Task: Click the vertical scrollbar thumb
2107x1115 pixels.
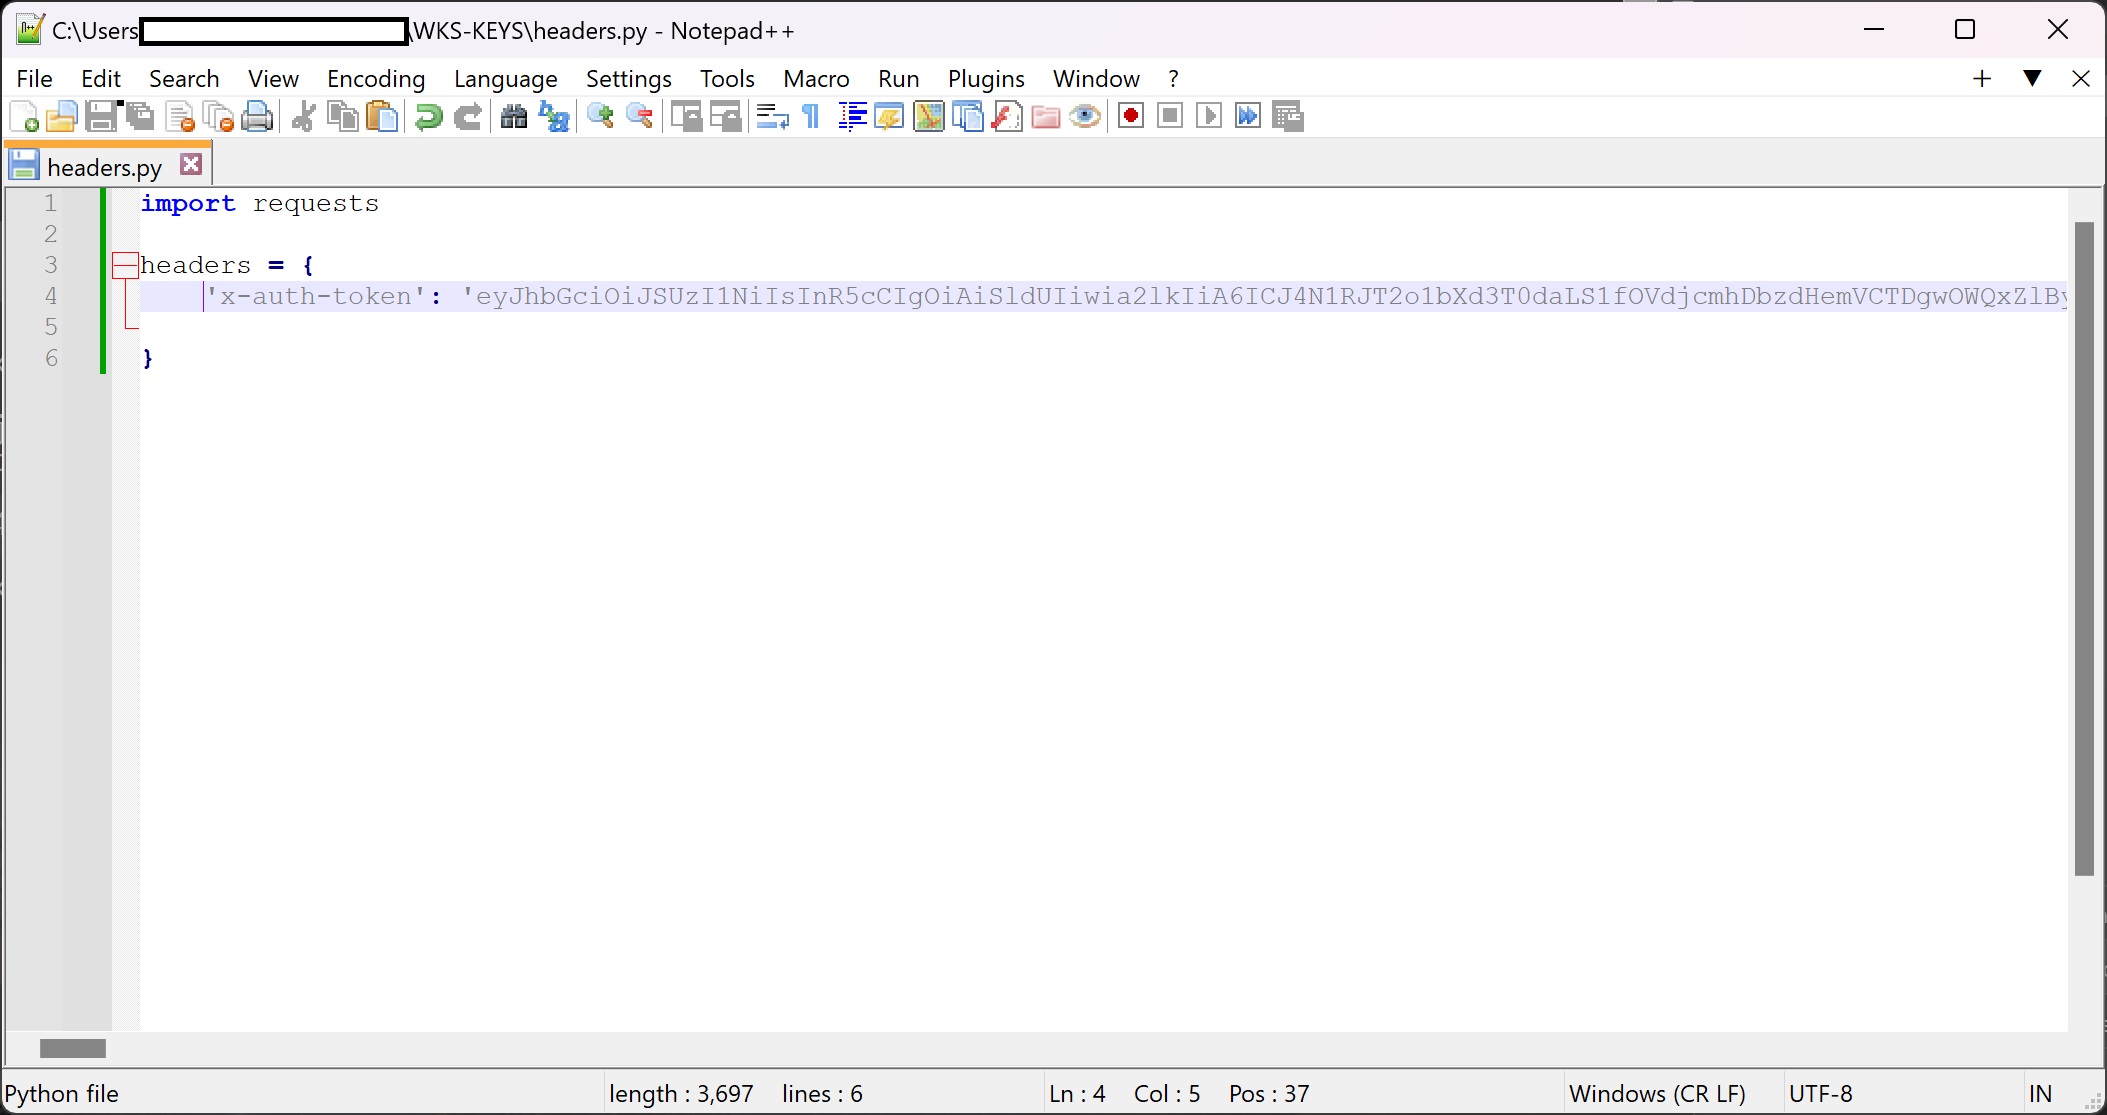Action: tap(2084, 548)
